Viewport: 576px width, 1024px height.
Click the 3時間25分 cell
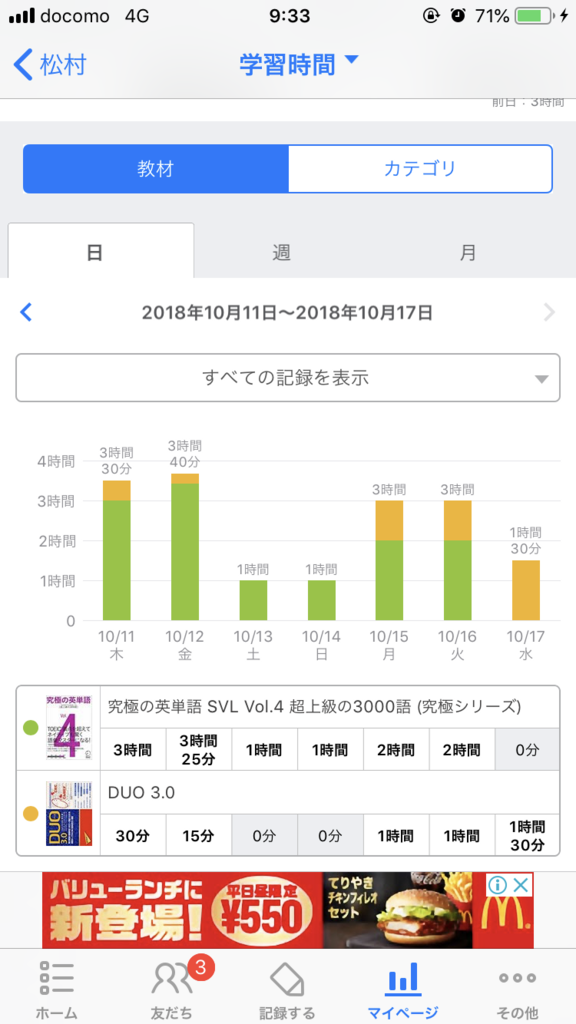[x=199, y=750]
